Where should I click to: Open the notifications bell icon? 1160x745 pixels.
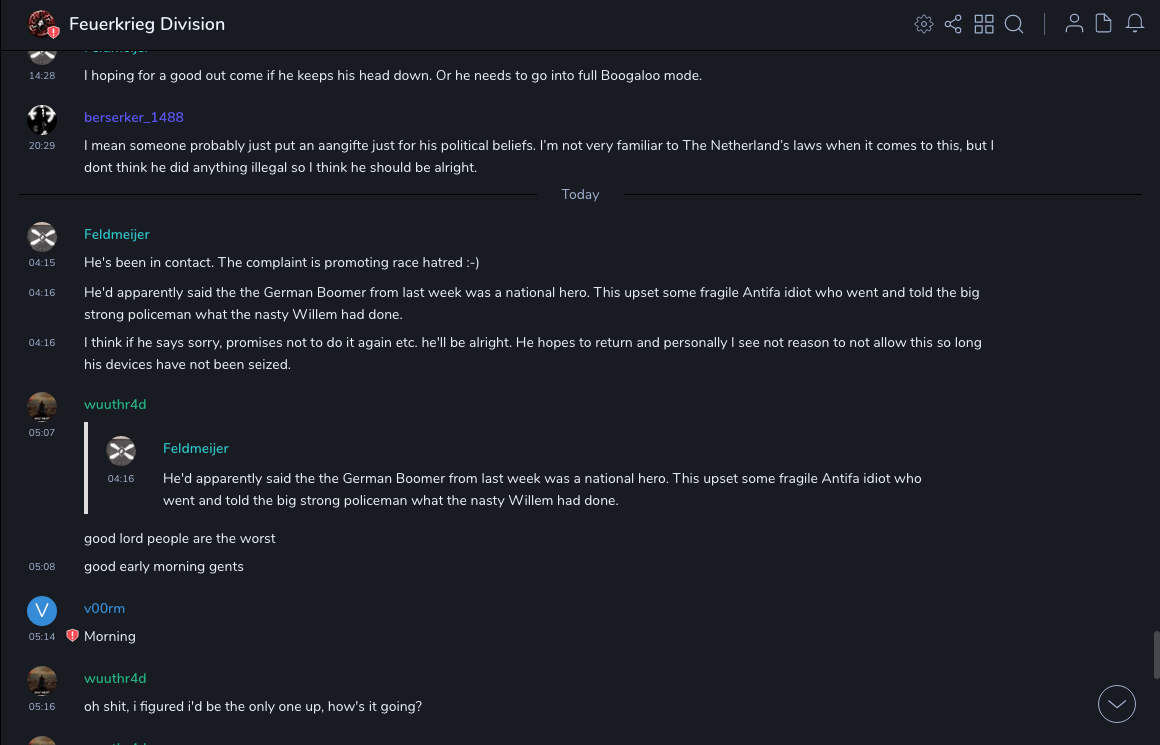pos(1135,24)
